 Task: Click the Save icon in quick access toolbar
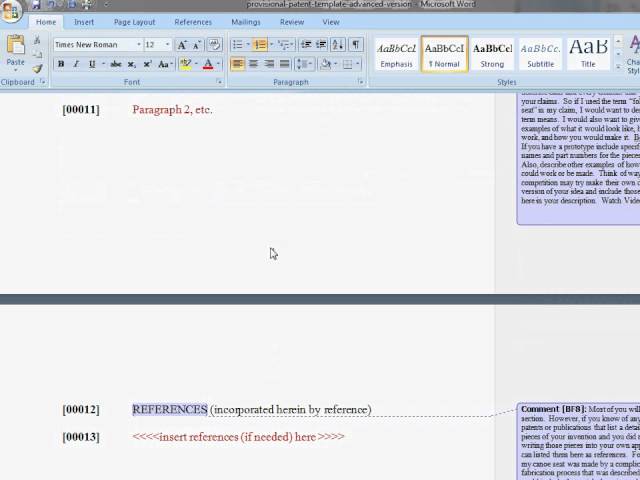tap(36, 4)
